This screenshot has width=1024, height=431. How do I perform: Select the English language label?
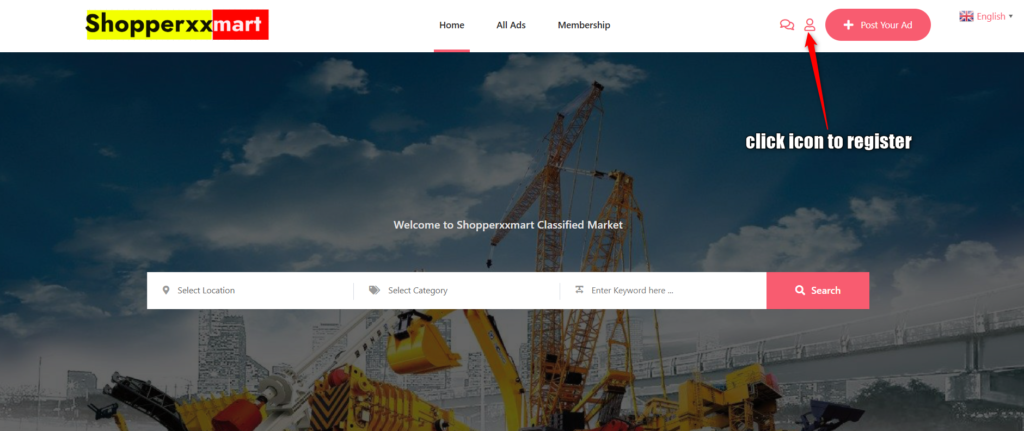[x=991, y=16]
